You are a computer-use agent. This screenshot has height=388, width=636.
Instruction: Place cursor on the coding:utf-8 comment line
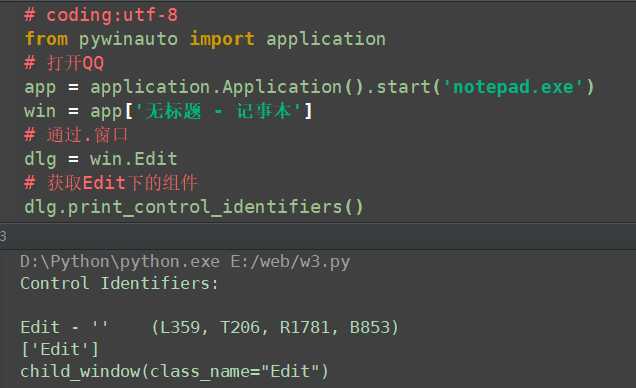coord(101,15)
